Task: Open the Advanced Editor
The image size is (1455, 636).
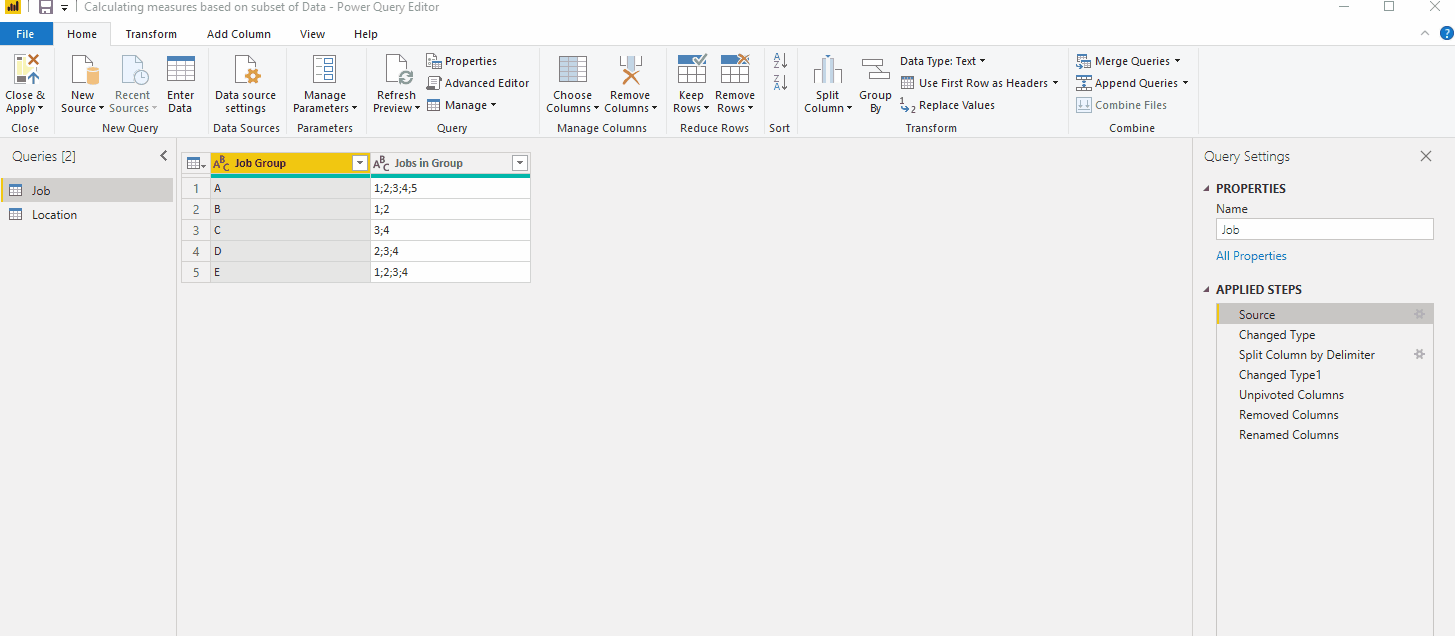Action: pos(478,83)
